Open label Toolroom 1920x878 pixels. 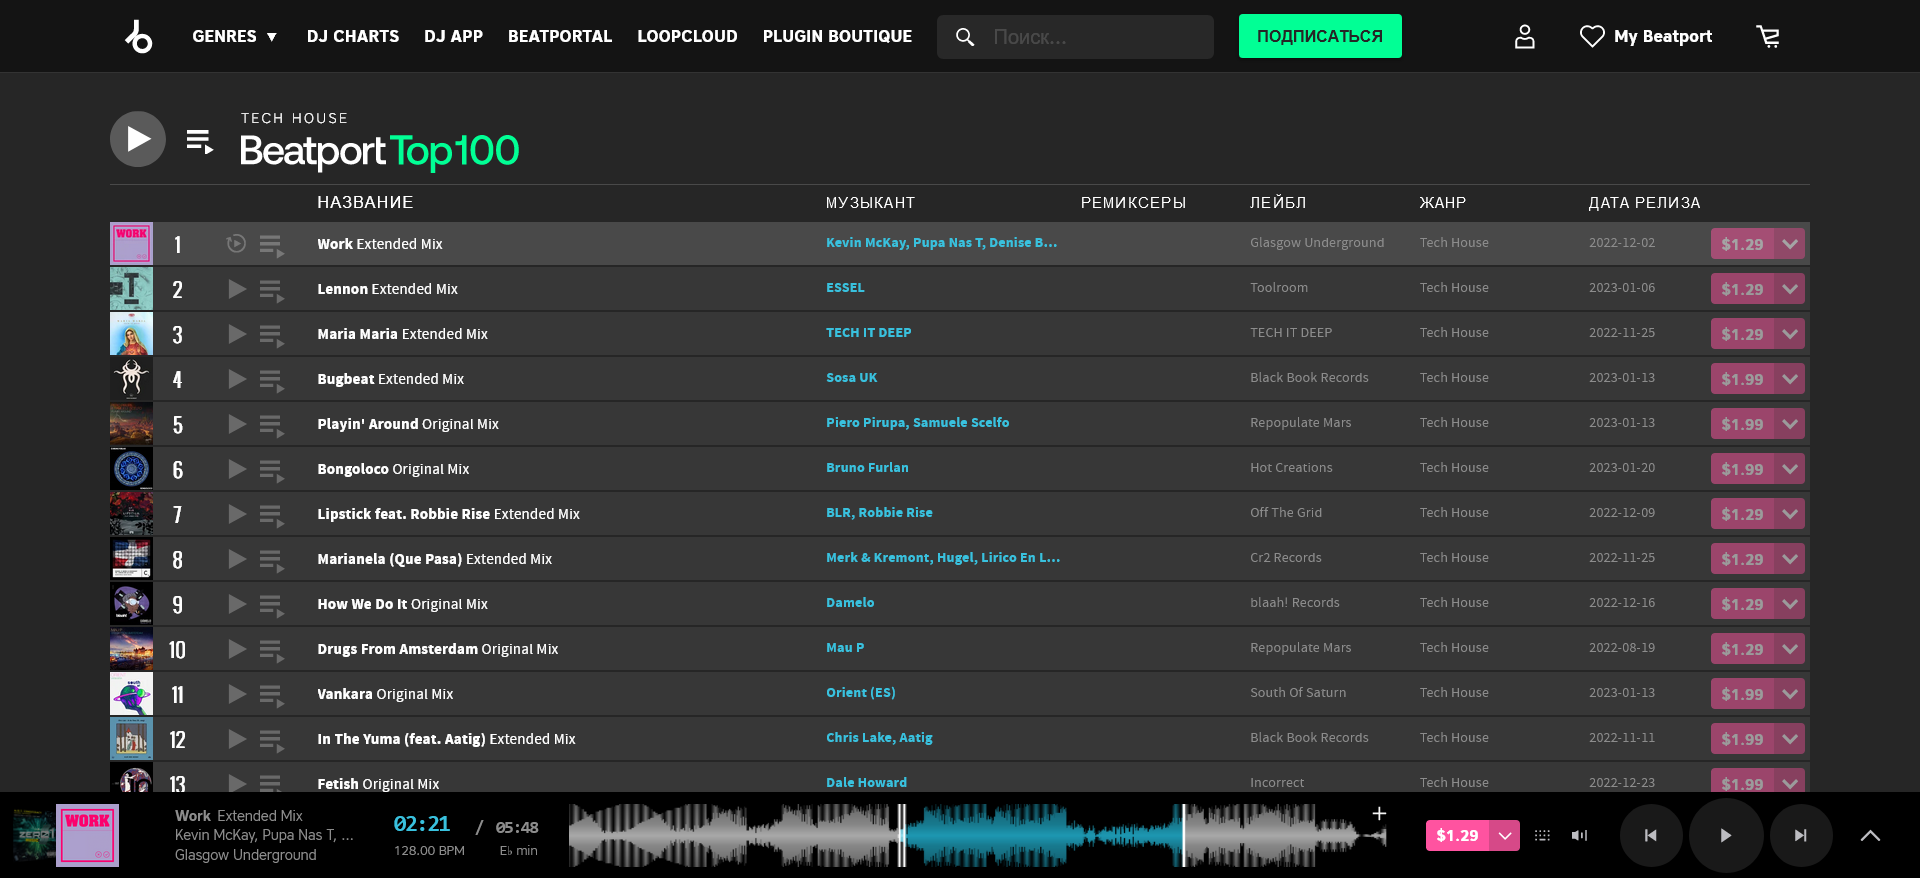point(1279,287)
